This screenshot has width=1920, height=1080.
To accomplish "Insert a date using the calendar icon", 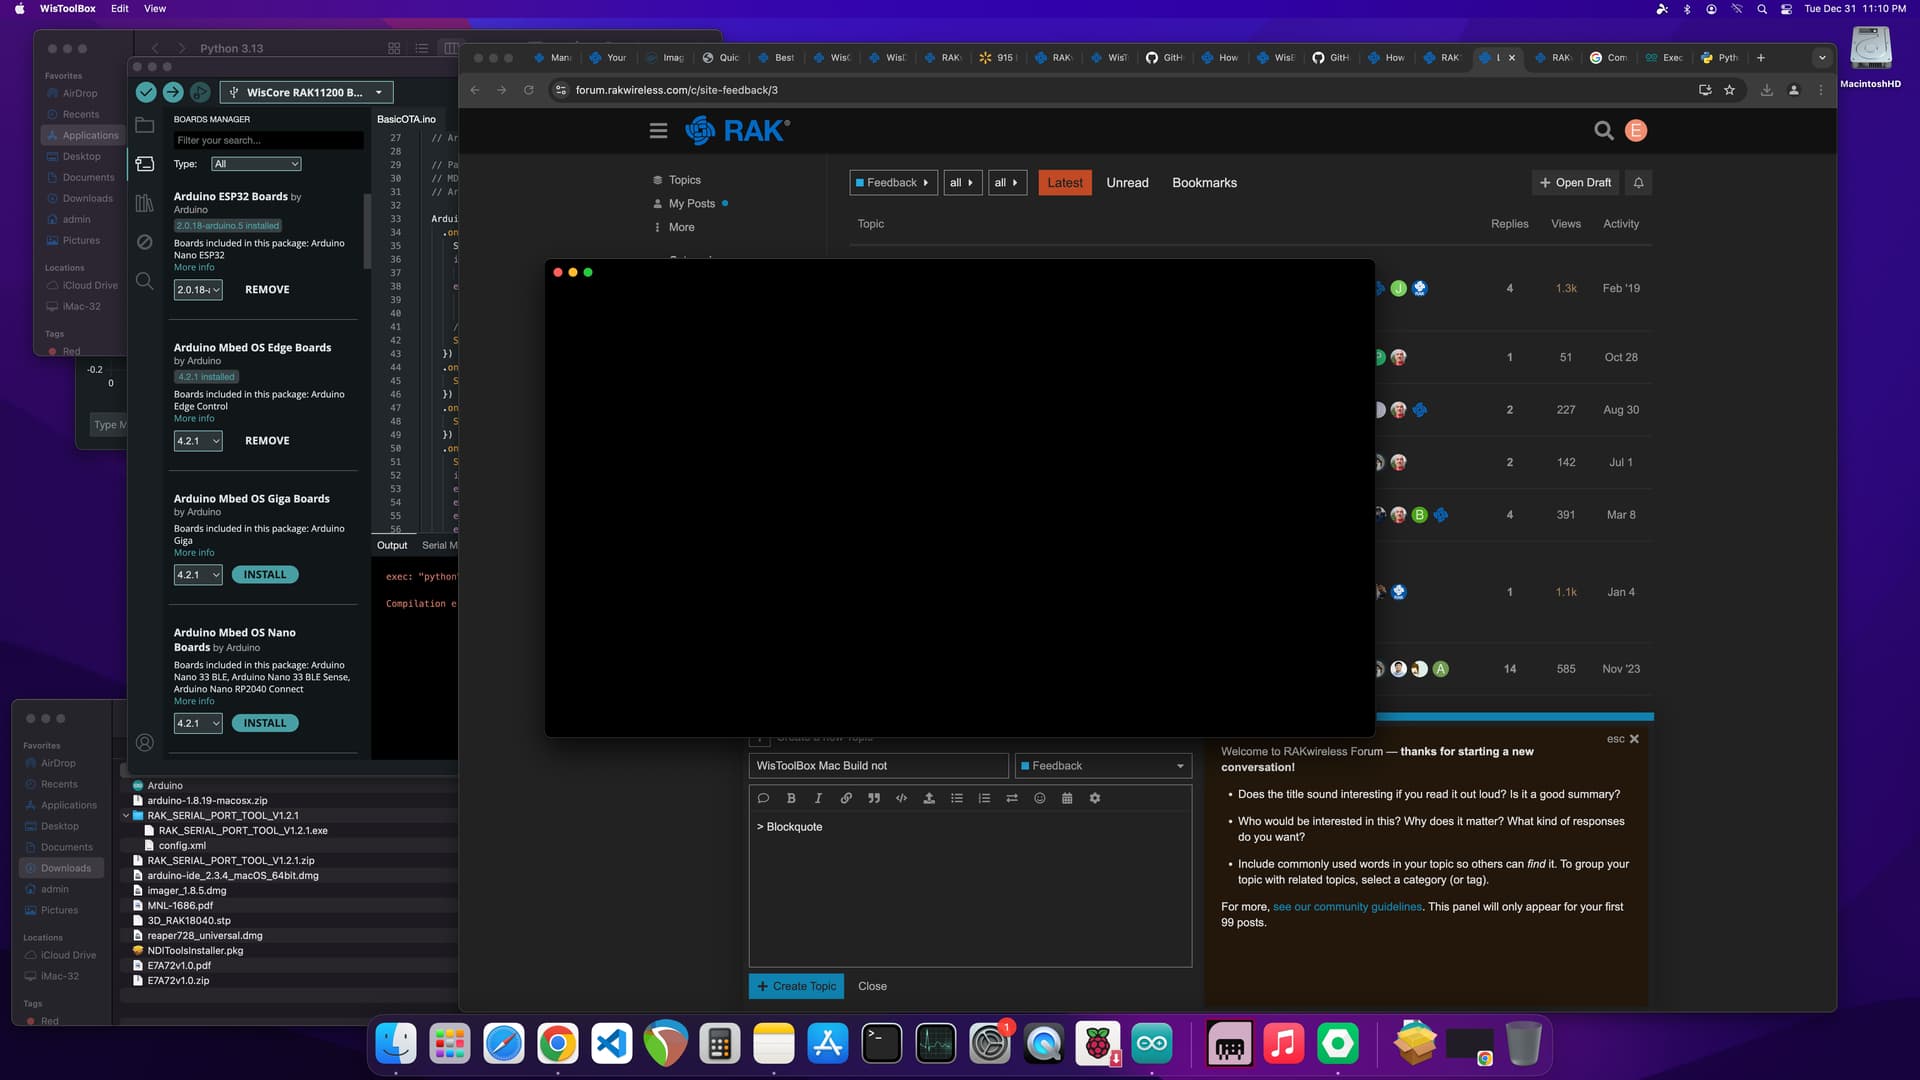I will [x=1067, y=798].
